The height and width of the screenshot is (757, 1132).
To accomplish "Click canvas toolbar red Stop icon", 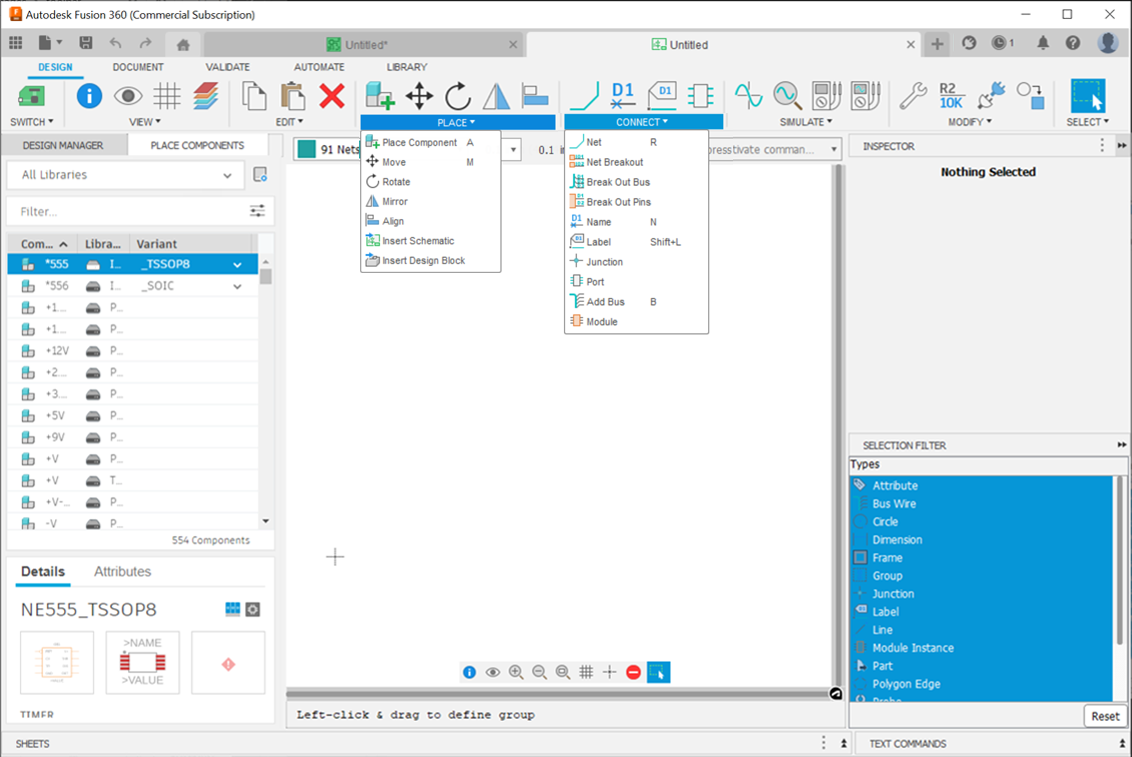I will point(633,672).
